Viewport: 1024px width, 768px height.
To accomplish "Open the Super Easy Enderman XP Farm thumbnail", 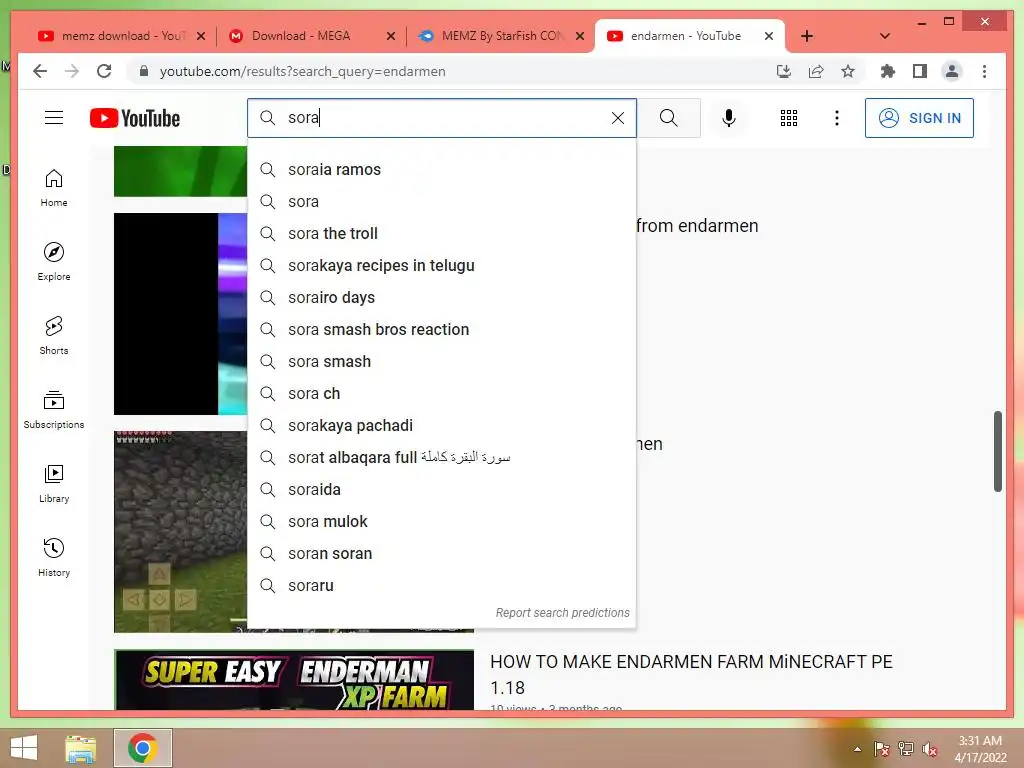I will click(x=294, y=679).
